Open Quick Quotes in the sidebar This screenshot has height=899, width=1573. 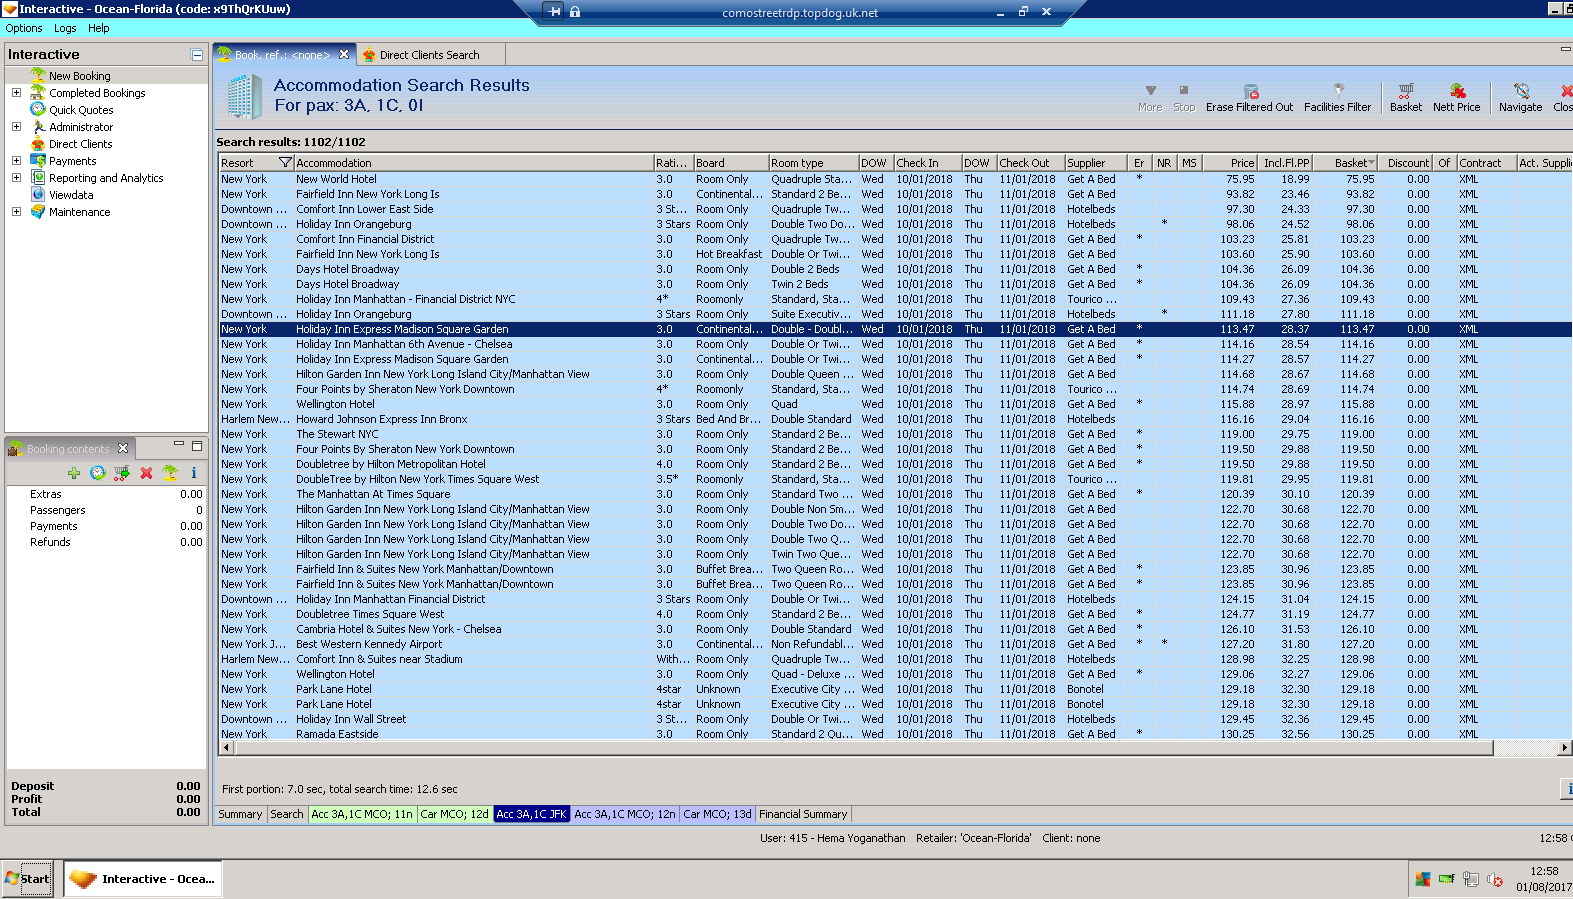click(81, 110)
